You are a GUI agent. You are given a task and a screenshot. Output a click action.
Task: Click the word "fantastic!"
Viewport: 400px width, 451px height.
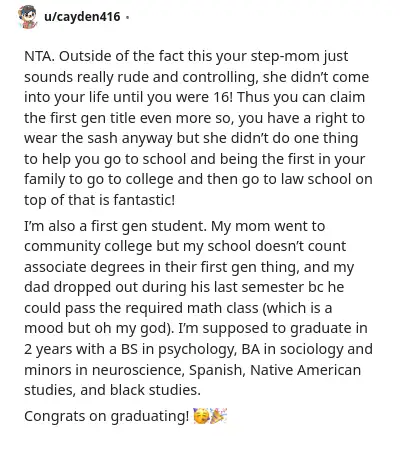click(144, 200)
